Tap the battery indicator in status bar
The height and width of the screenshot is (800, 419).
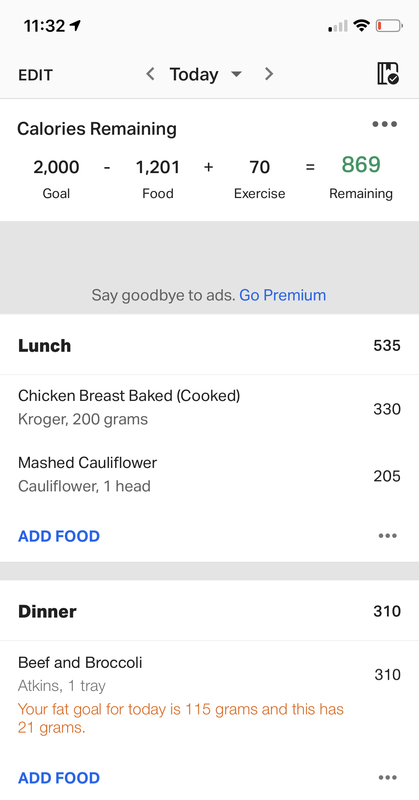point(389,26)
